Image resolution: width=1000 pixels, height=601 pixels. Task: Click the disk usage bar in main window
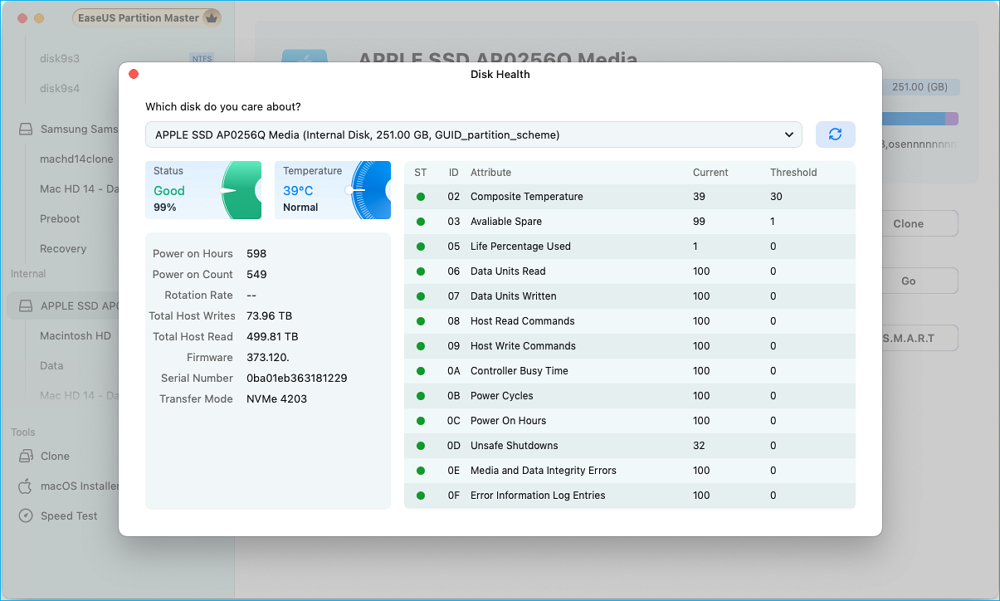[920, 119]
